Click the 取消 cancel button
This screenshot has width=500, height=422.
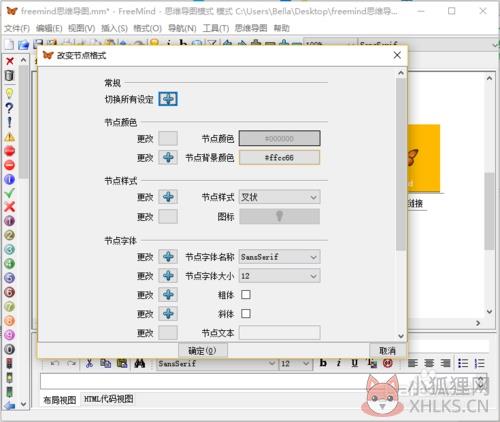pos(387,350)
